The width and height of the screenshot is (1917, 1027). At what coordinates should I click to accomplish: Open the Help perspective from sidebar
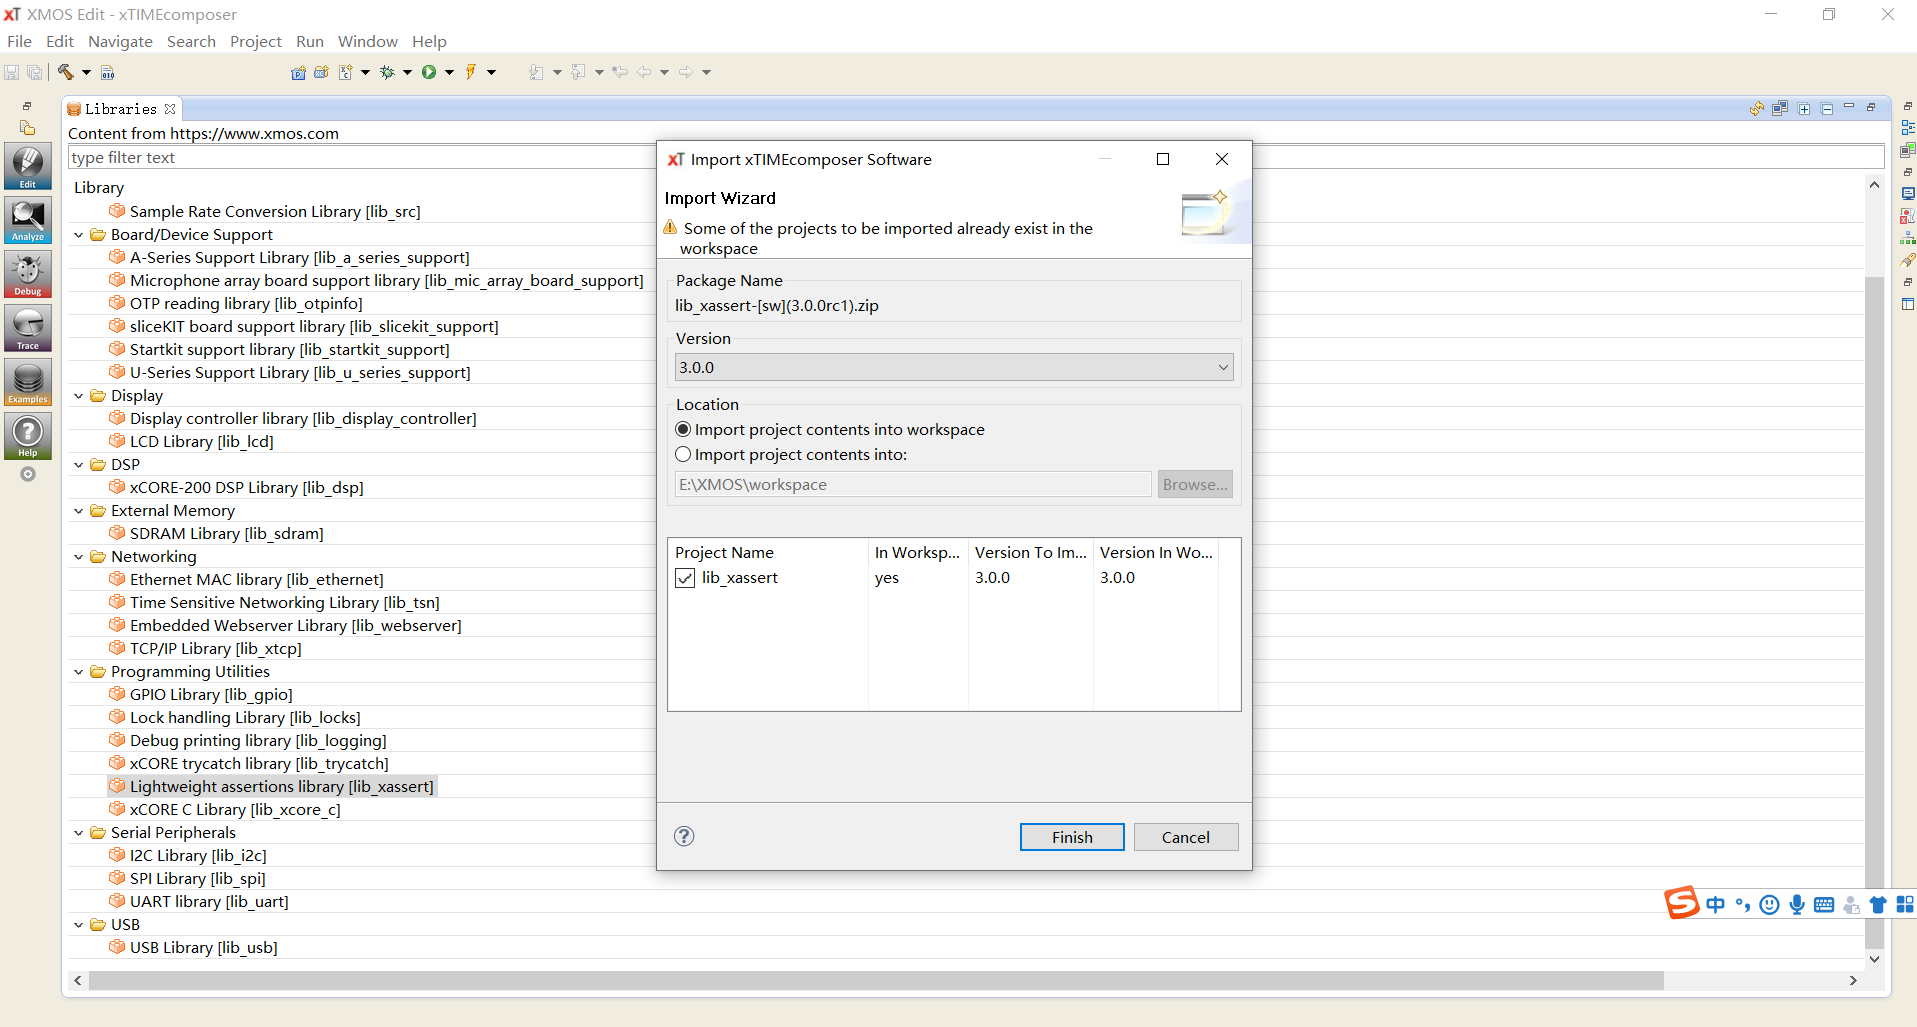click(x=28, y=436)
